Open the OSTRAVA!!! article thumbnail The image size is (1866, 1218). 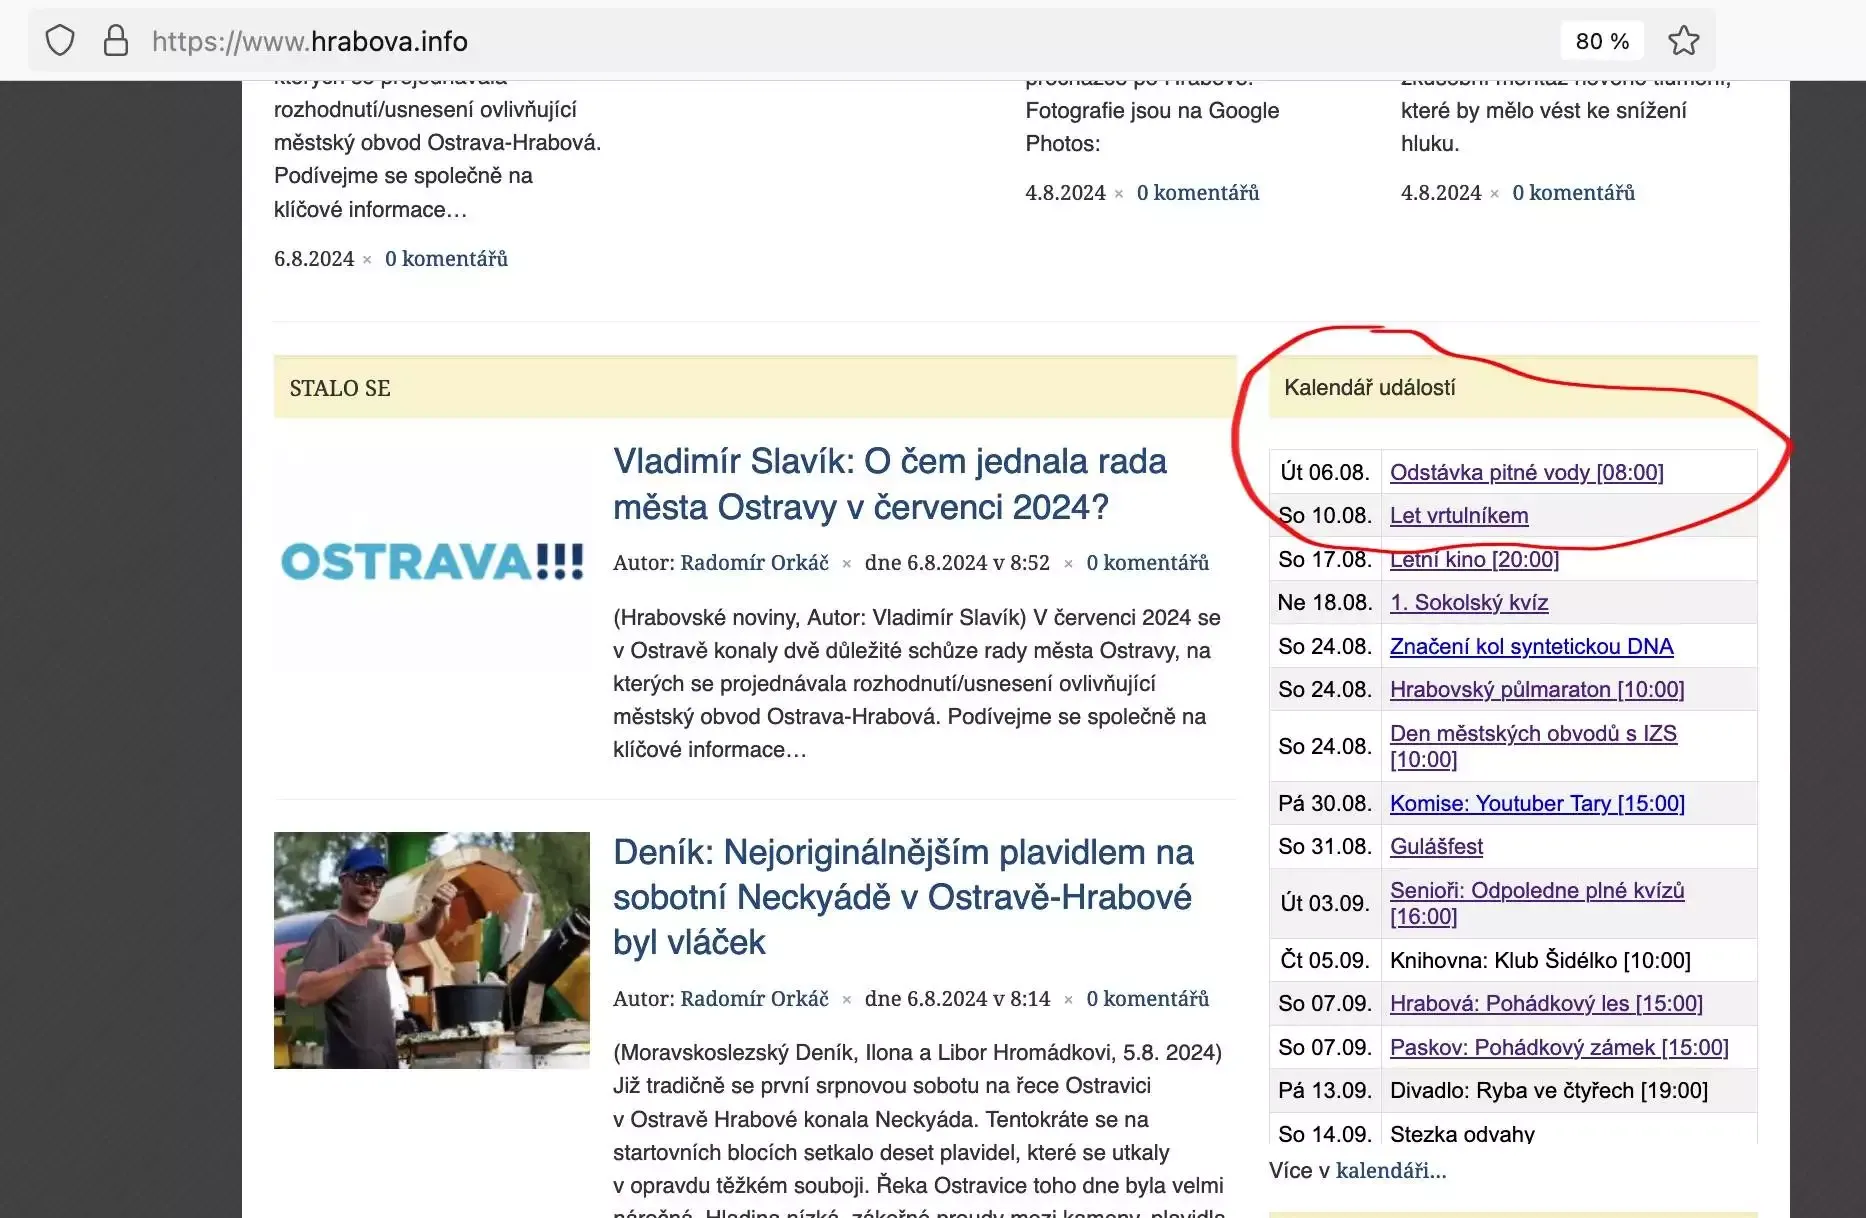[432, 562]
